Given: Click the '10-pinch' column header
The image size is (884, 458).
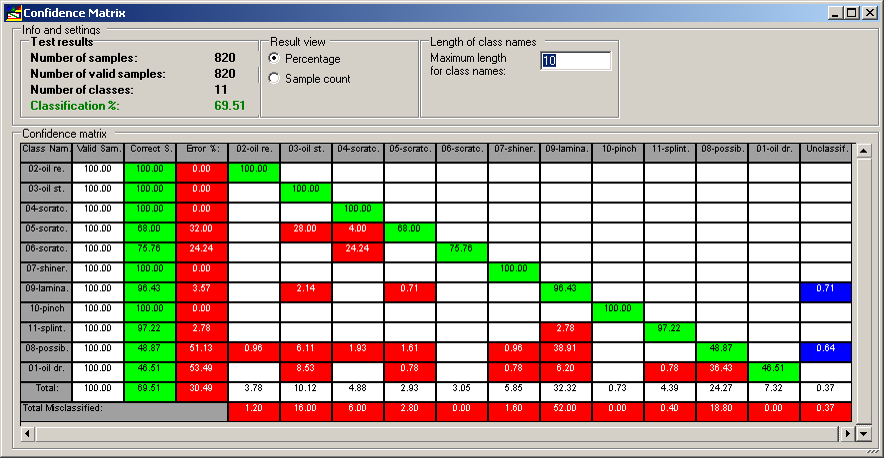Looking at the screenshot, I should (x=618, y=152).
